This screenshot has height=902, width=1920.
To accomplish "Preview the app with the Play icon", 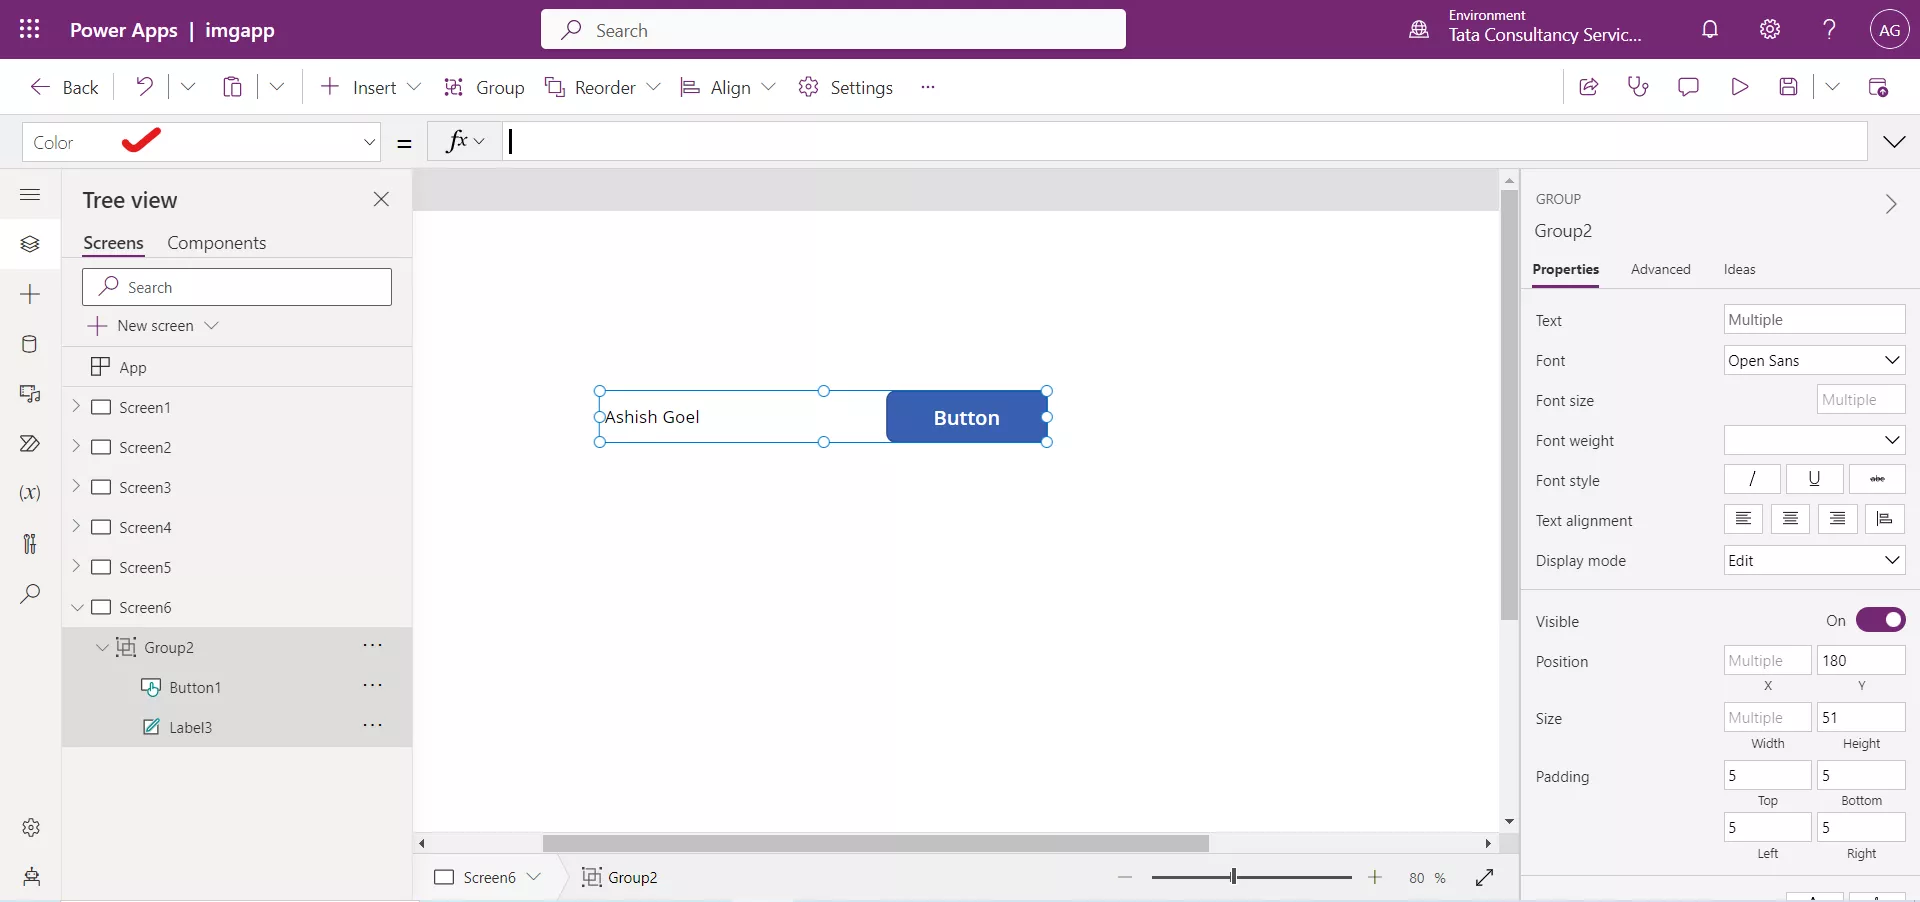I will tap(1739, 87).
